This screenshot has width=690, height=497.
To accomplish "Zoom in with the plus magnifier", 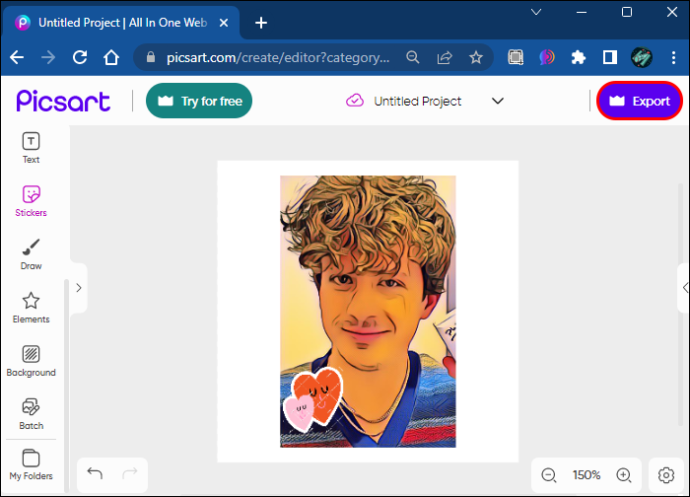I will coord(624,475).
